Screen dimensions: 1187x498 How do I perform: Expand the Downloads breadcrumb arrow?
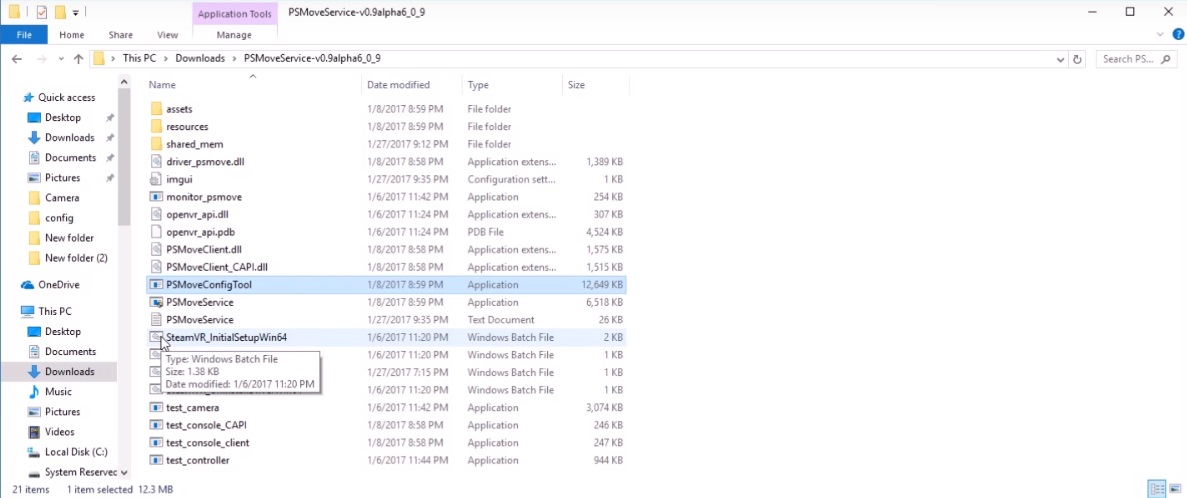(x=235, y=58)
